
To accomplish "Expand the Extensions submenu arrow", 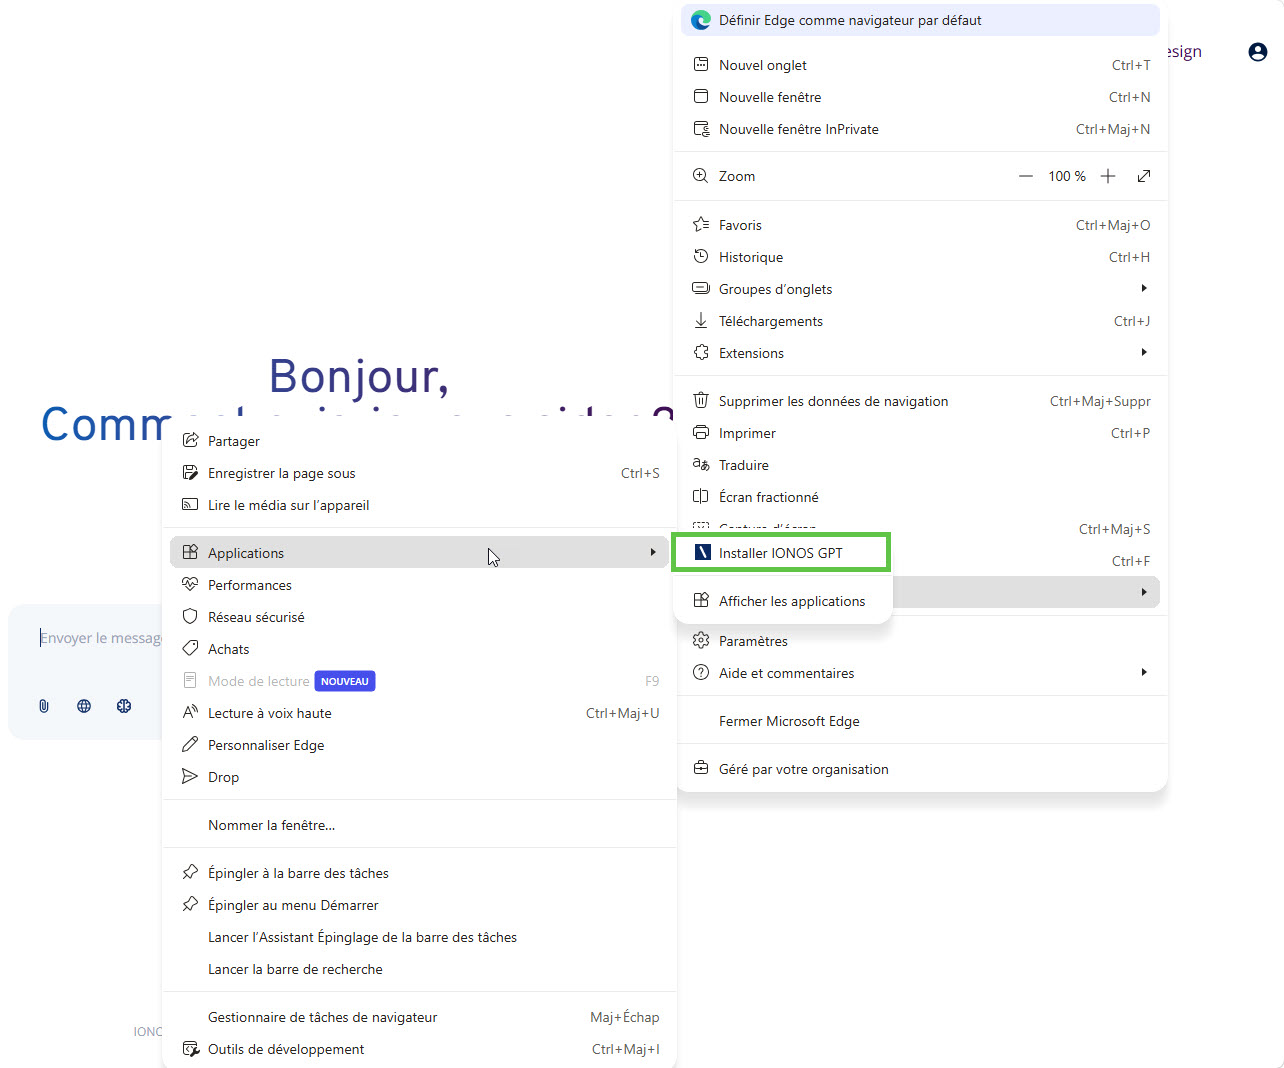I will coord(1144,353).
